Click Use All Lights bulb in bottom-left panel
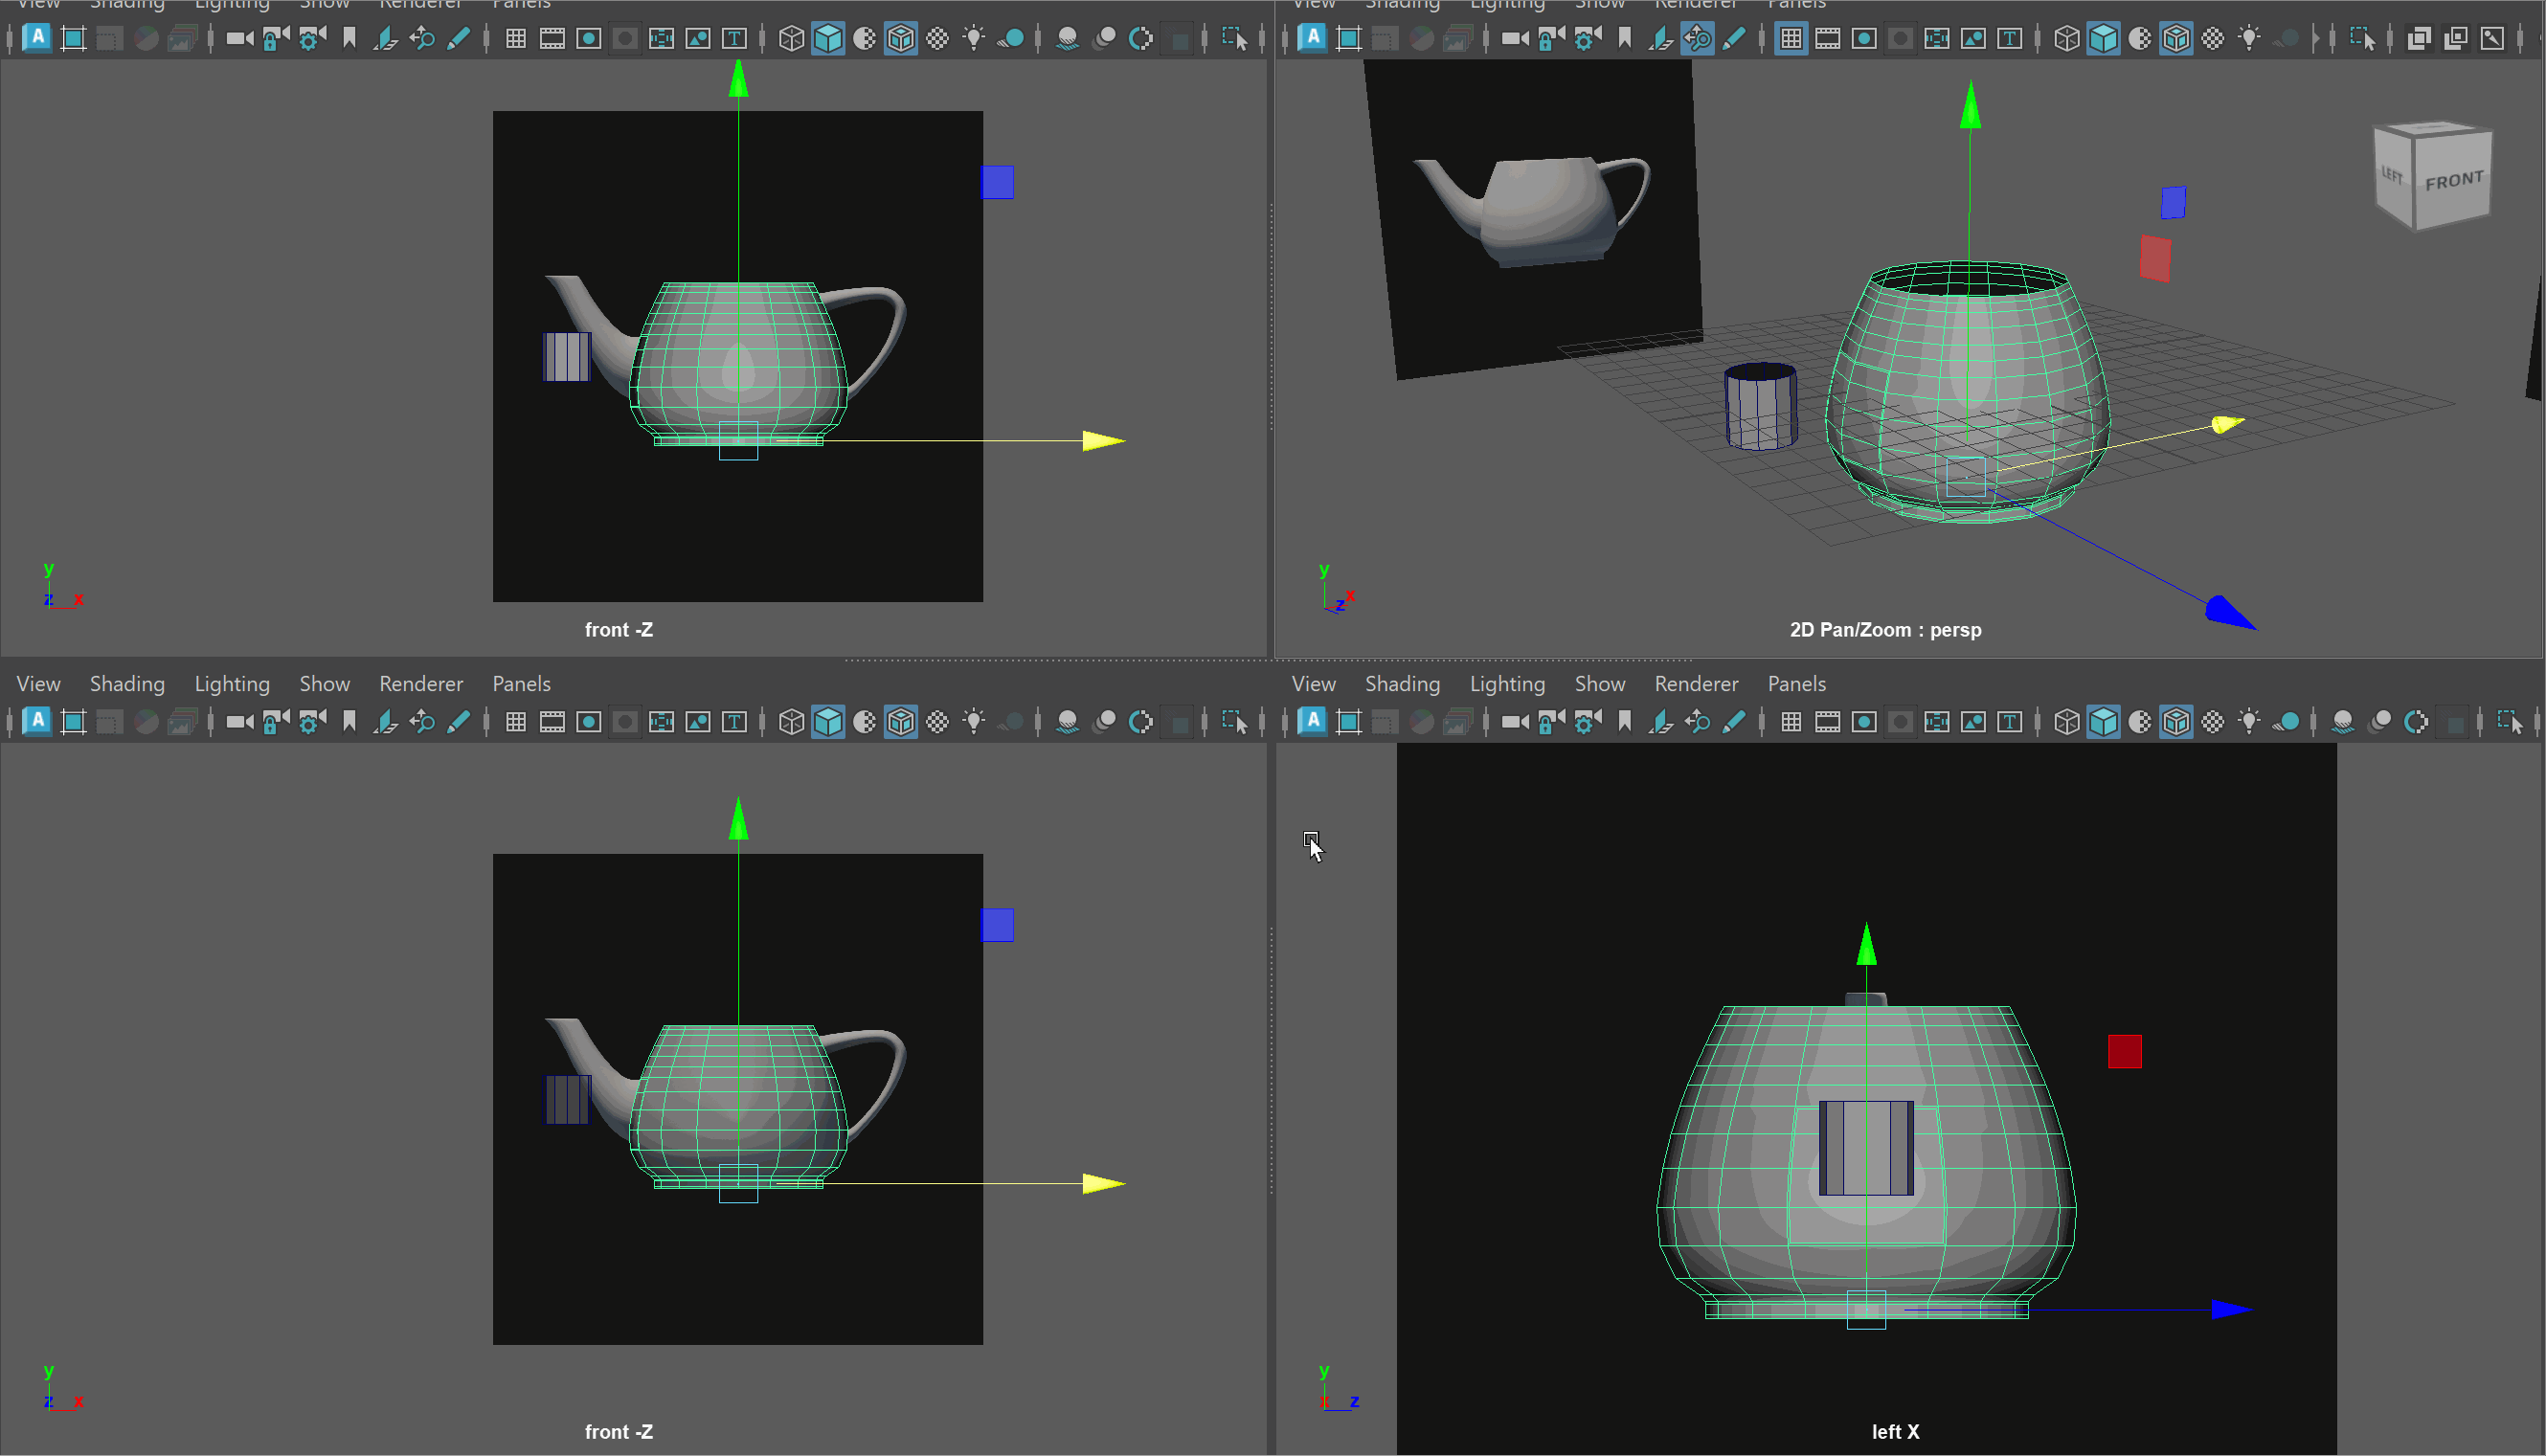This screenshot has width=2546, height=1456. (x=974, y=722)
